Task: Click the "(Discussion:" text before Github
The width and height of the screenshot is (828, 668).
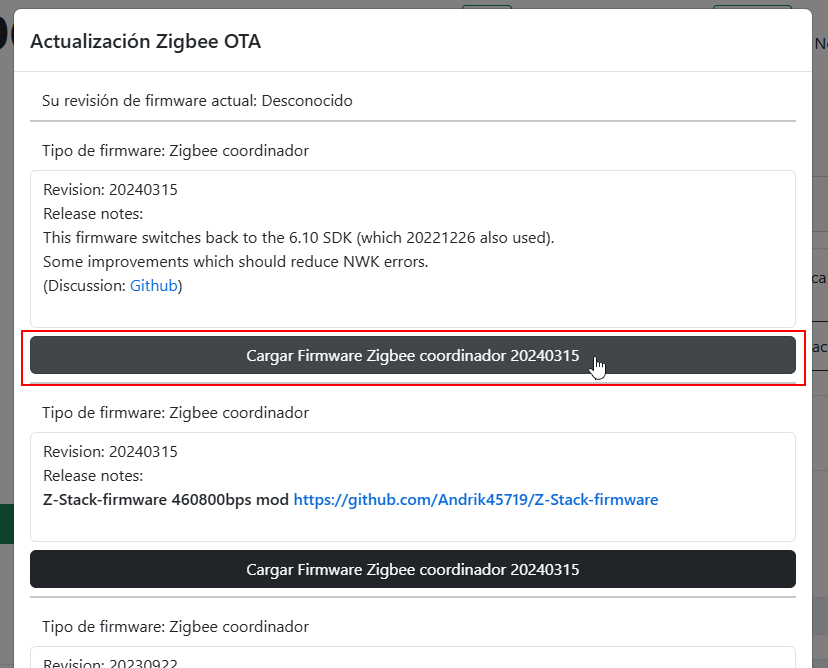Action: click(84, 286)
